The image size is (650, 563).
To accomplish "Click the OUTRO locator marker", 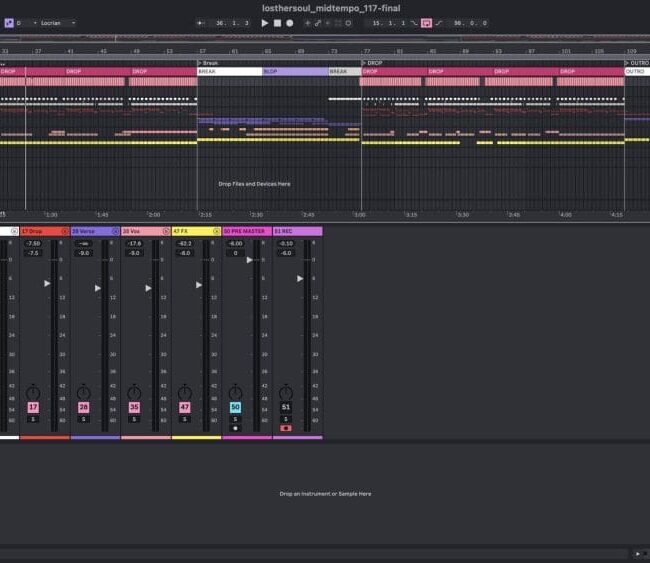I will tap(637, 63).
